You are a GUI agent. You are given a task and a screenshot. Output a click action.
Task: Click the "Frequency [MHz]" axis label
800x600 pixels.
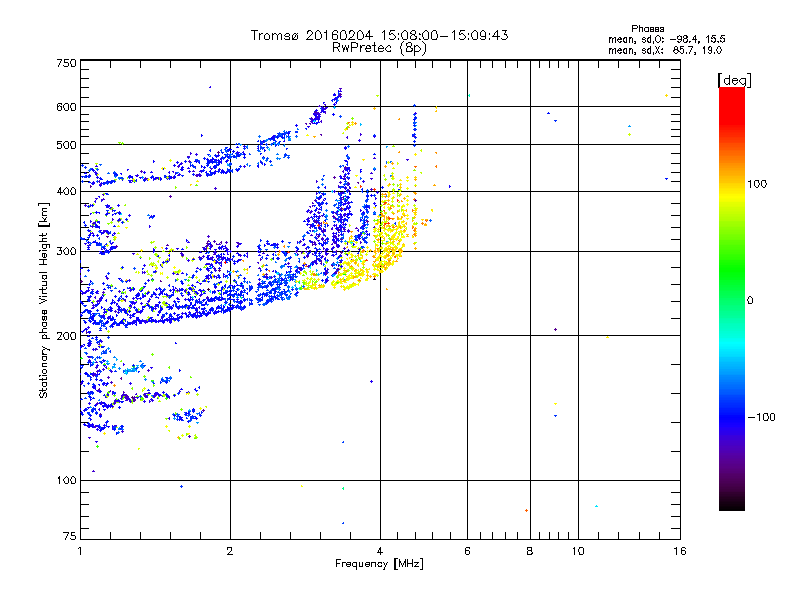(x=379, y=564)
